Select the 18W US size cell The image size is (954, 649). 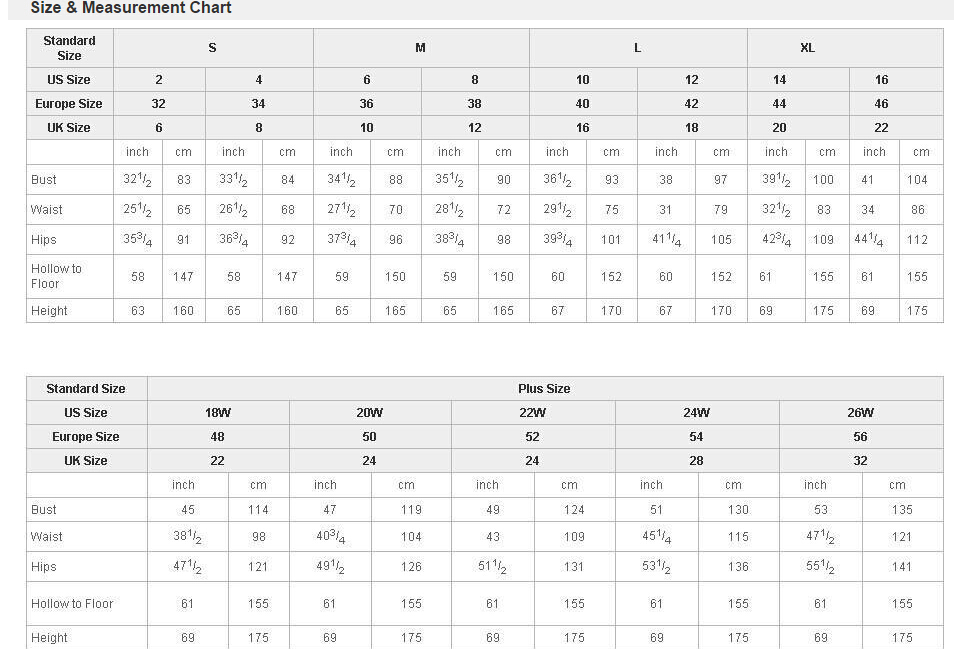point(217,413)
